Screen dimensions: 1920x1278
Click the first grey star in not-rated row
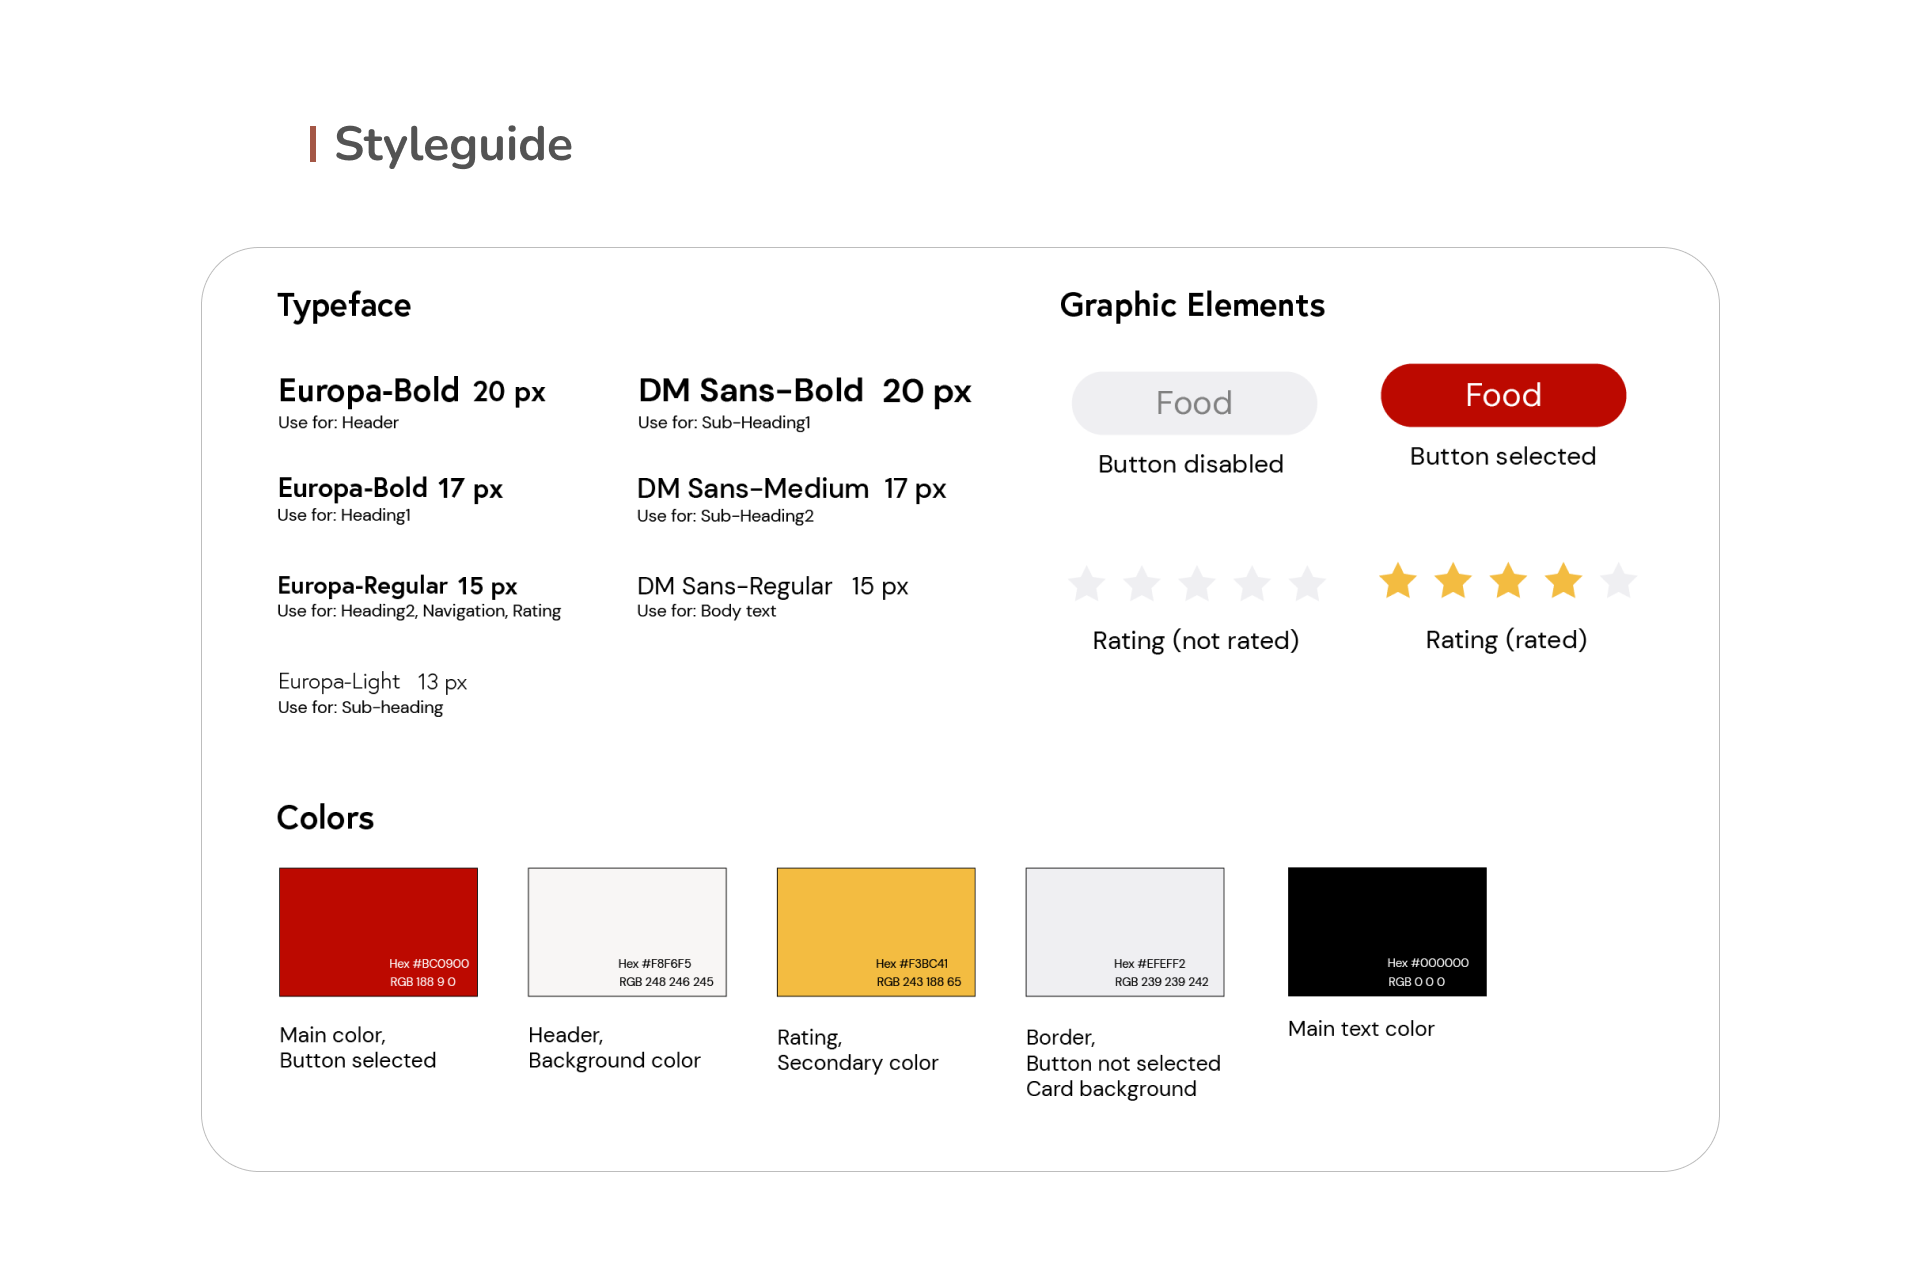pyautogui.click(x=1086, y=584)
